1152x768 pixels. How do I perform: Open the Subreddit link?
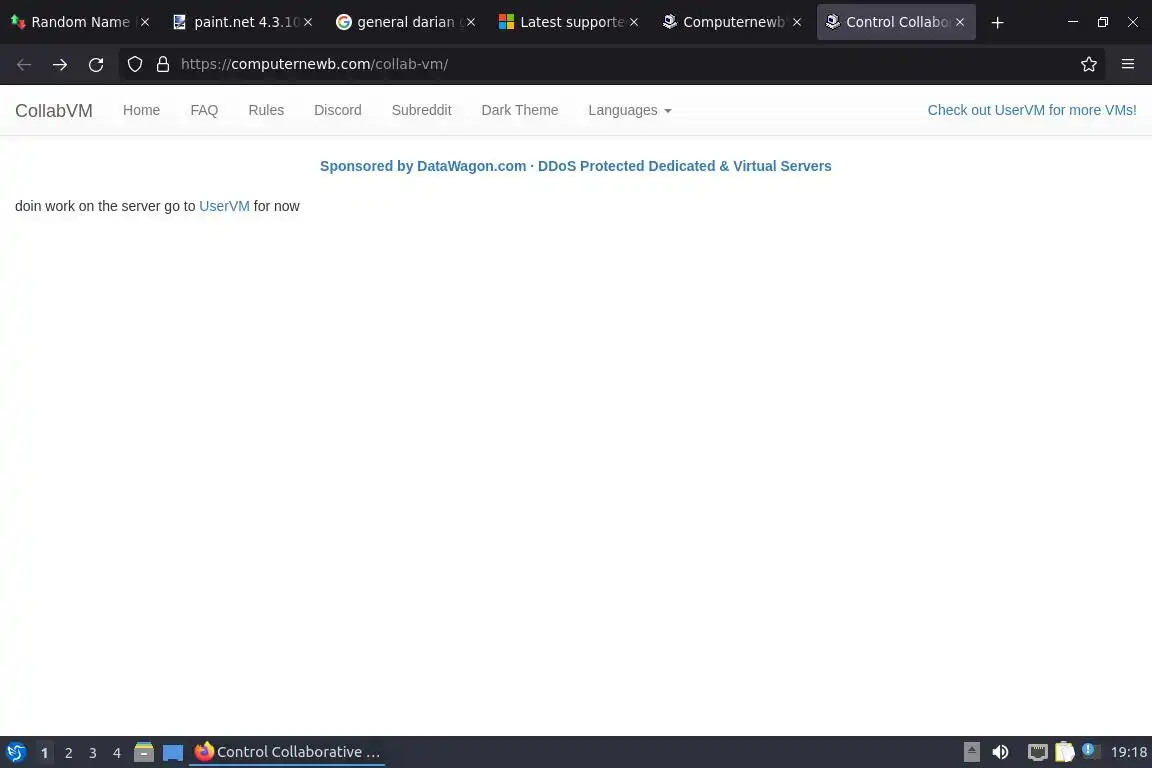coord(422,110)
